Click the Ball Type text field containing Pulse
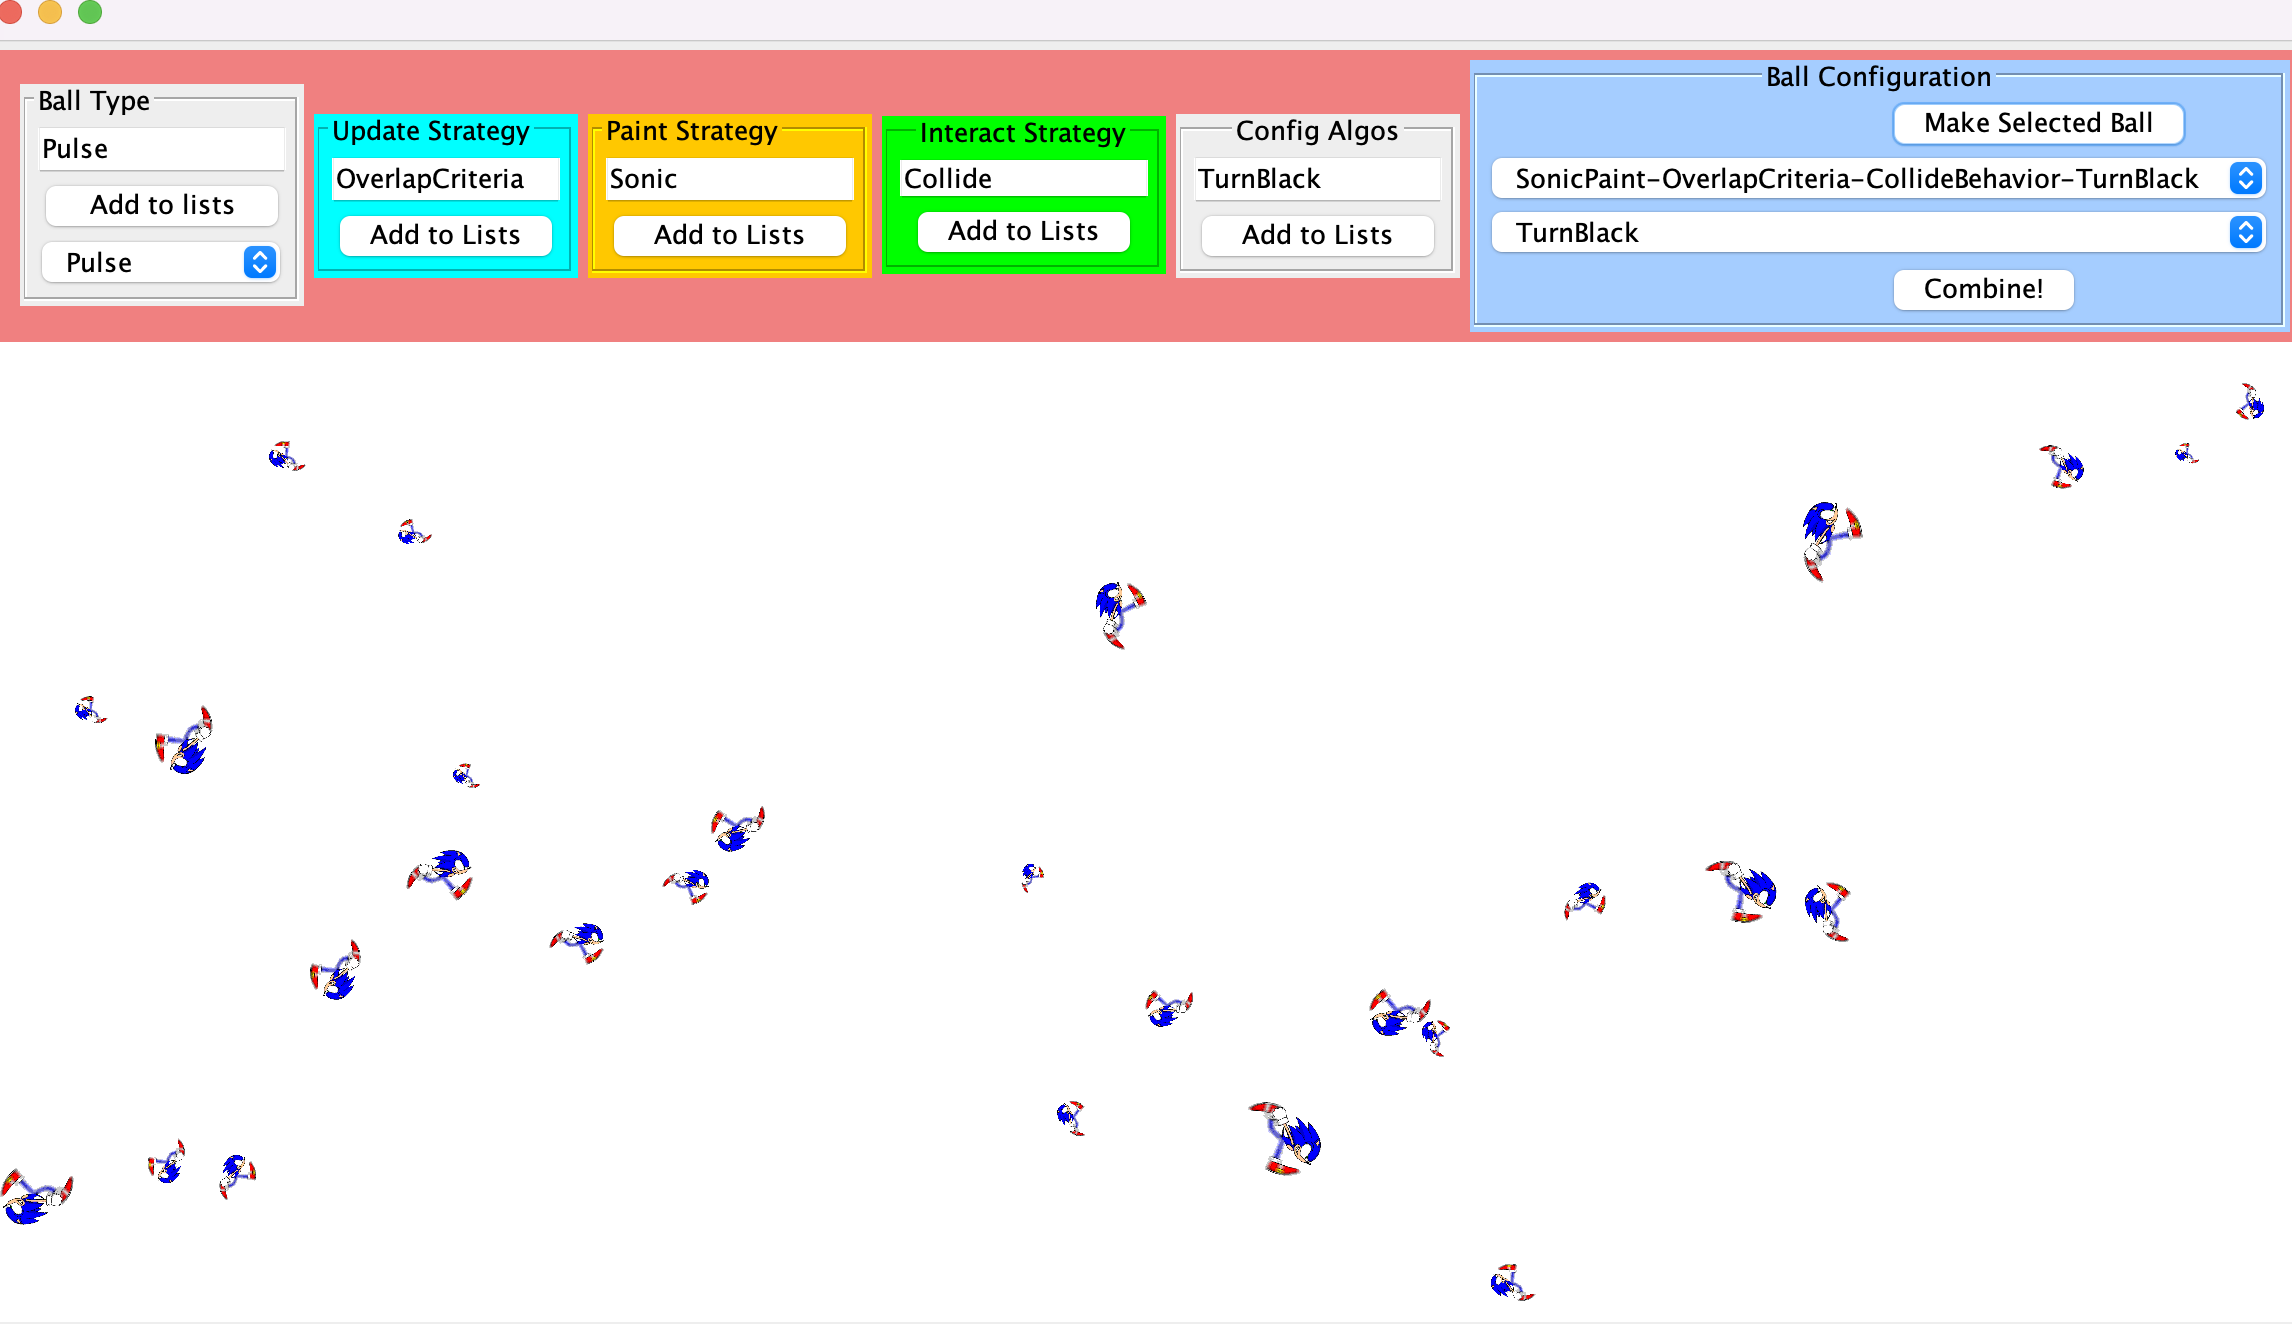 (161, 149)
